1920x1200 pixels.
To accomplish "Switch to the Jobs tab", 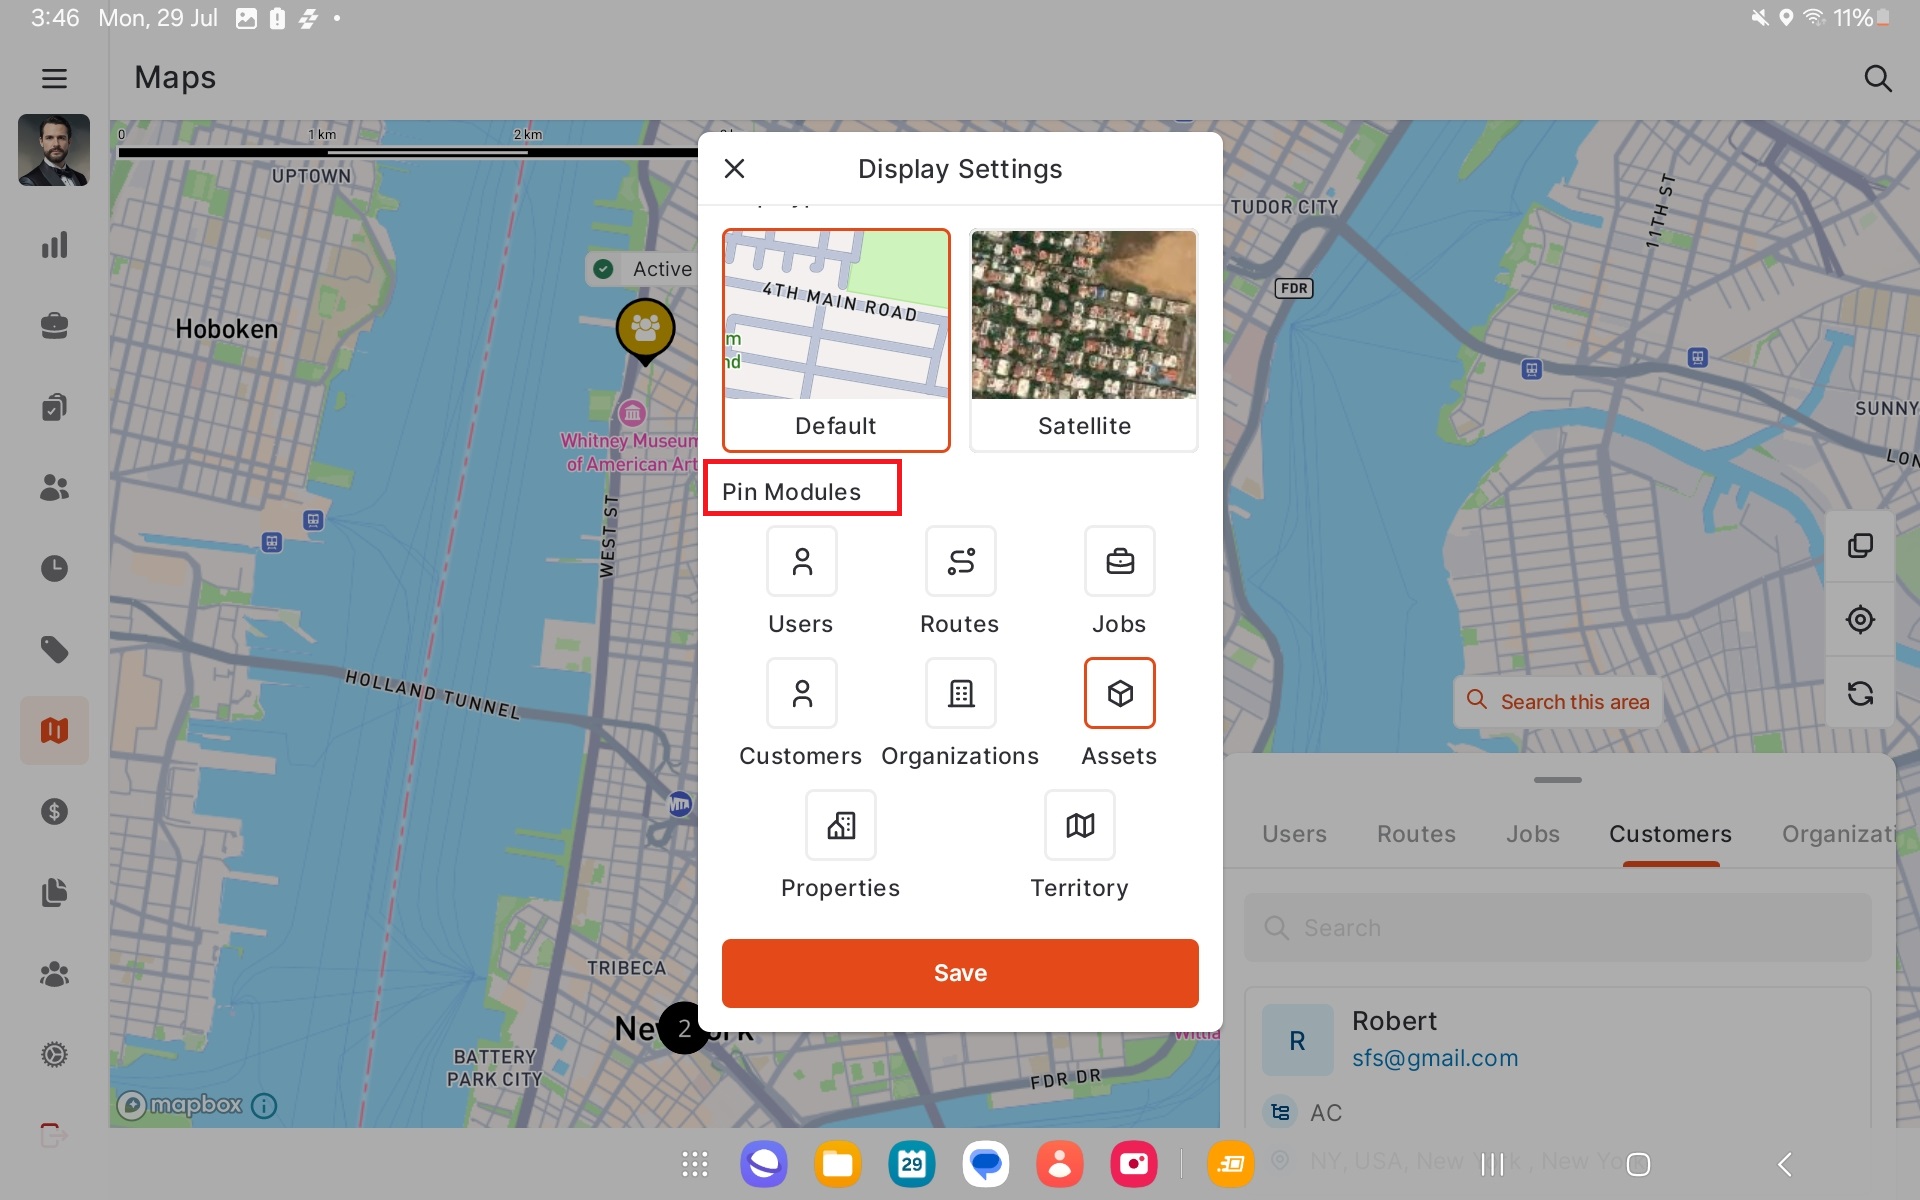I will pos(1532,834).
